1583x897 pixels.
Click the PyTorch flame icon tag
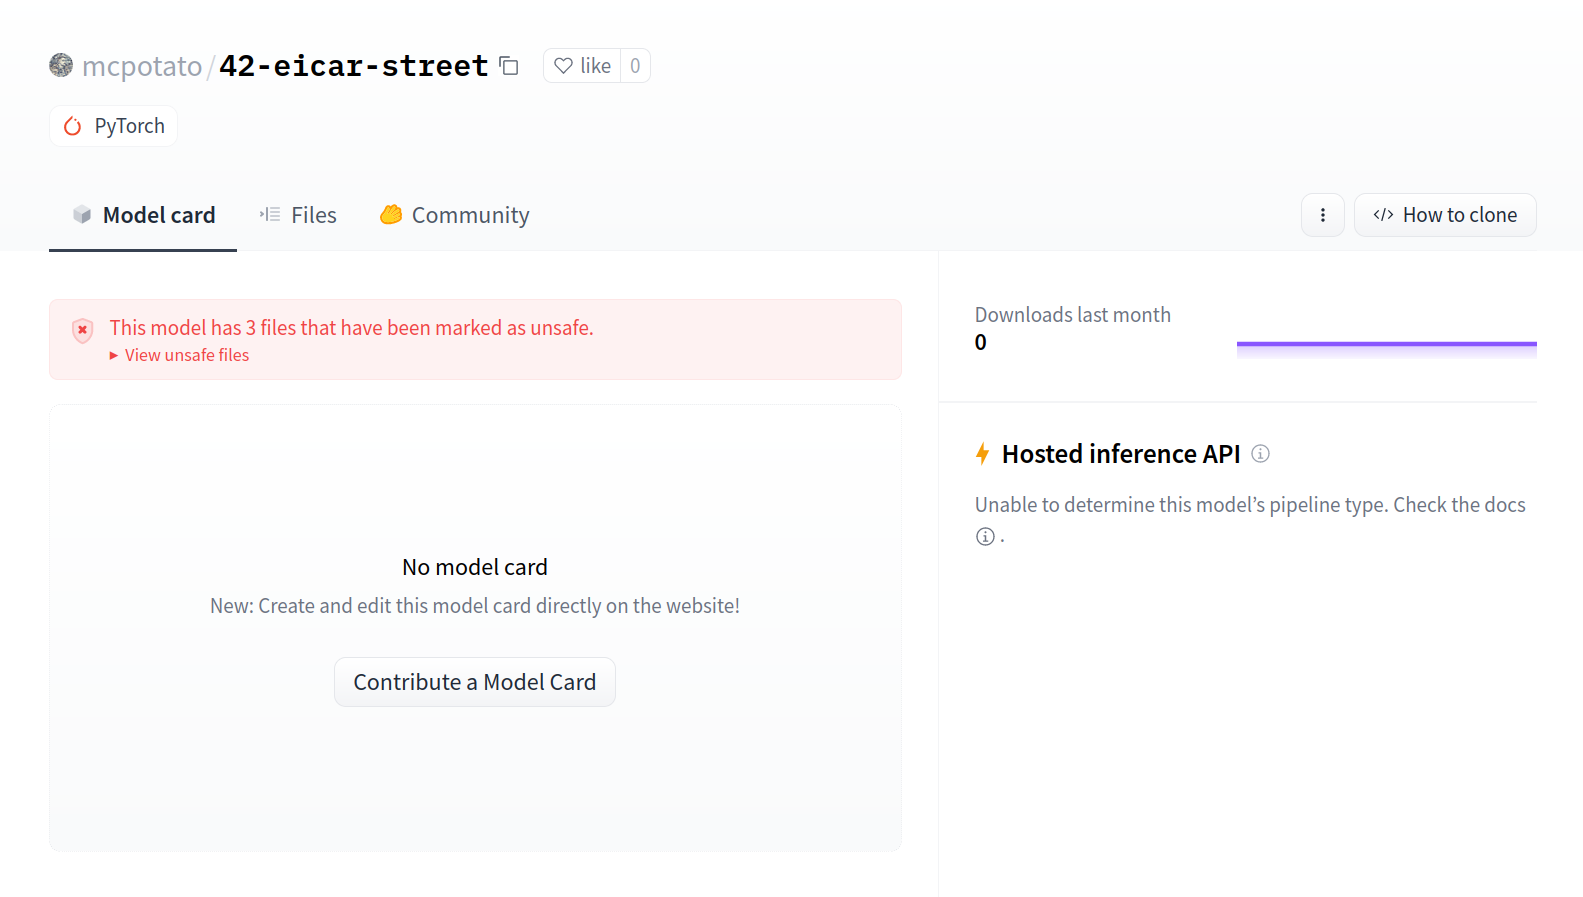pos(72,126)
